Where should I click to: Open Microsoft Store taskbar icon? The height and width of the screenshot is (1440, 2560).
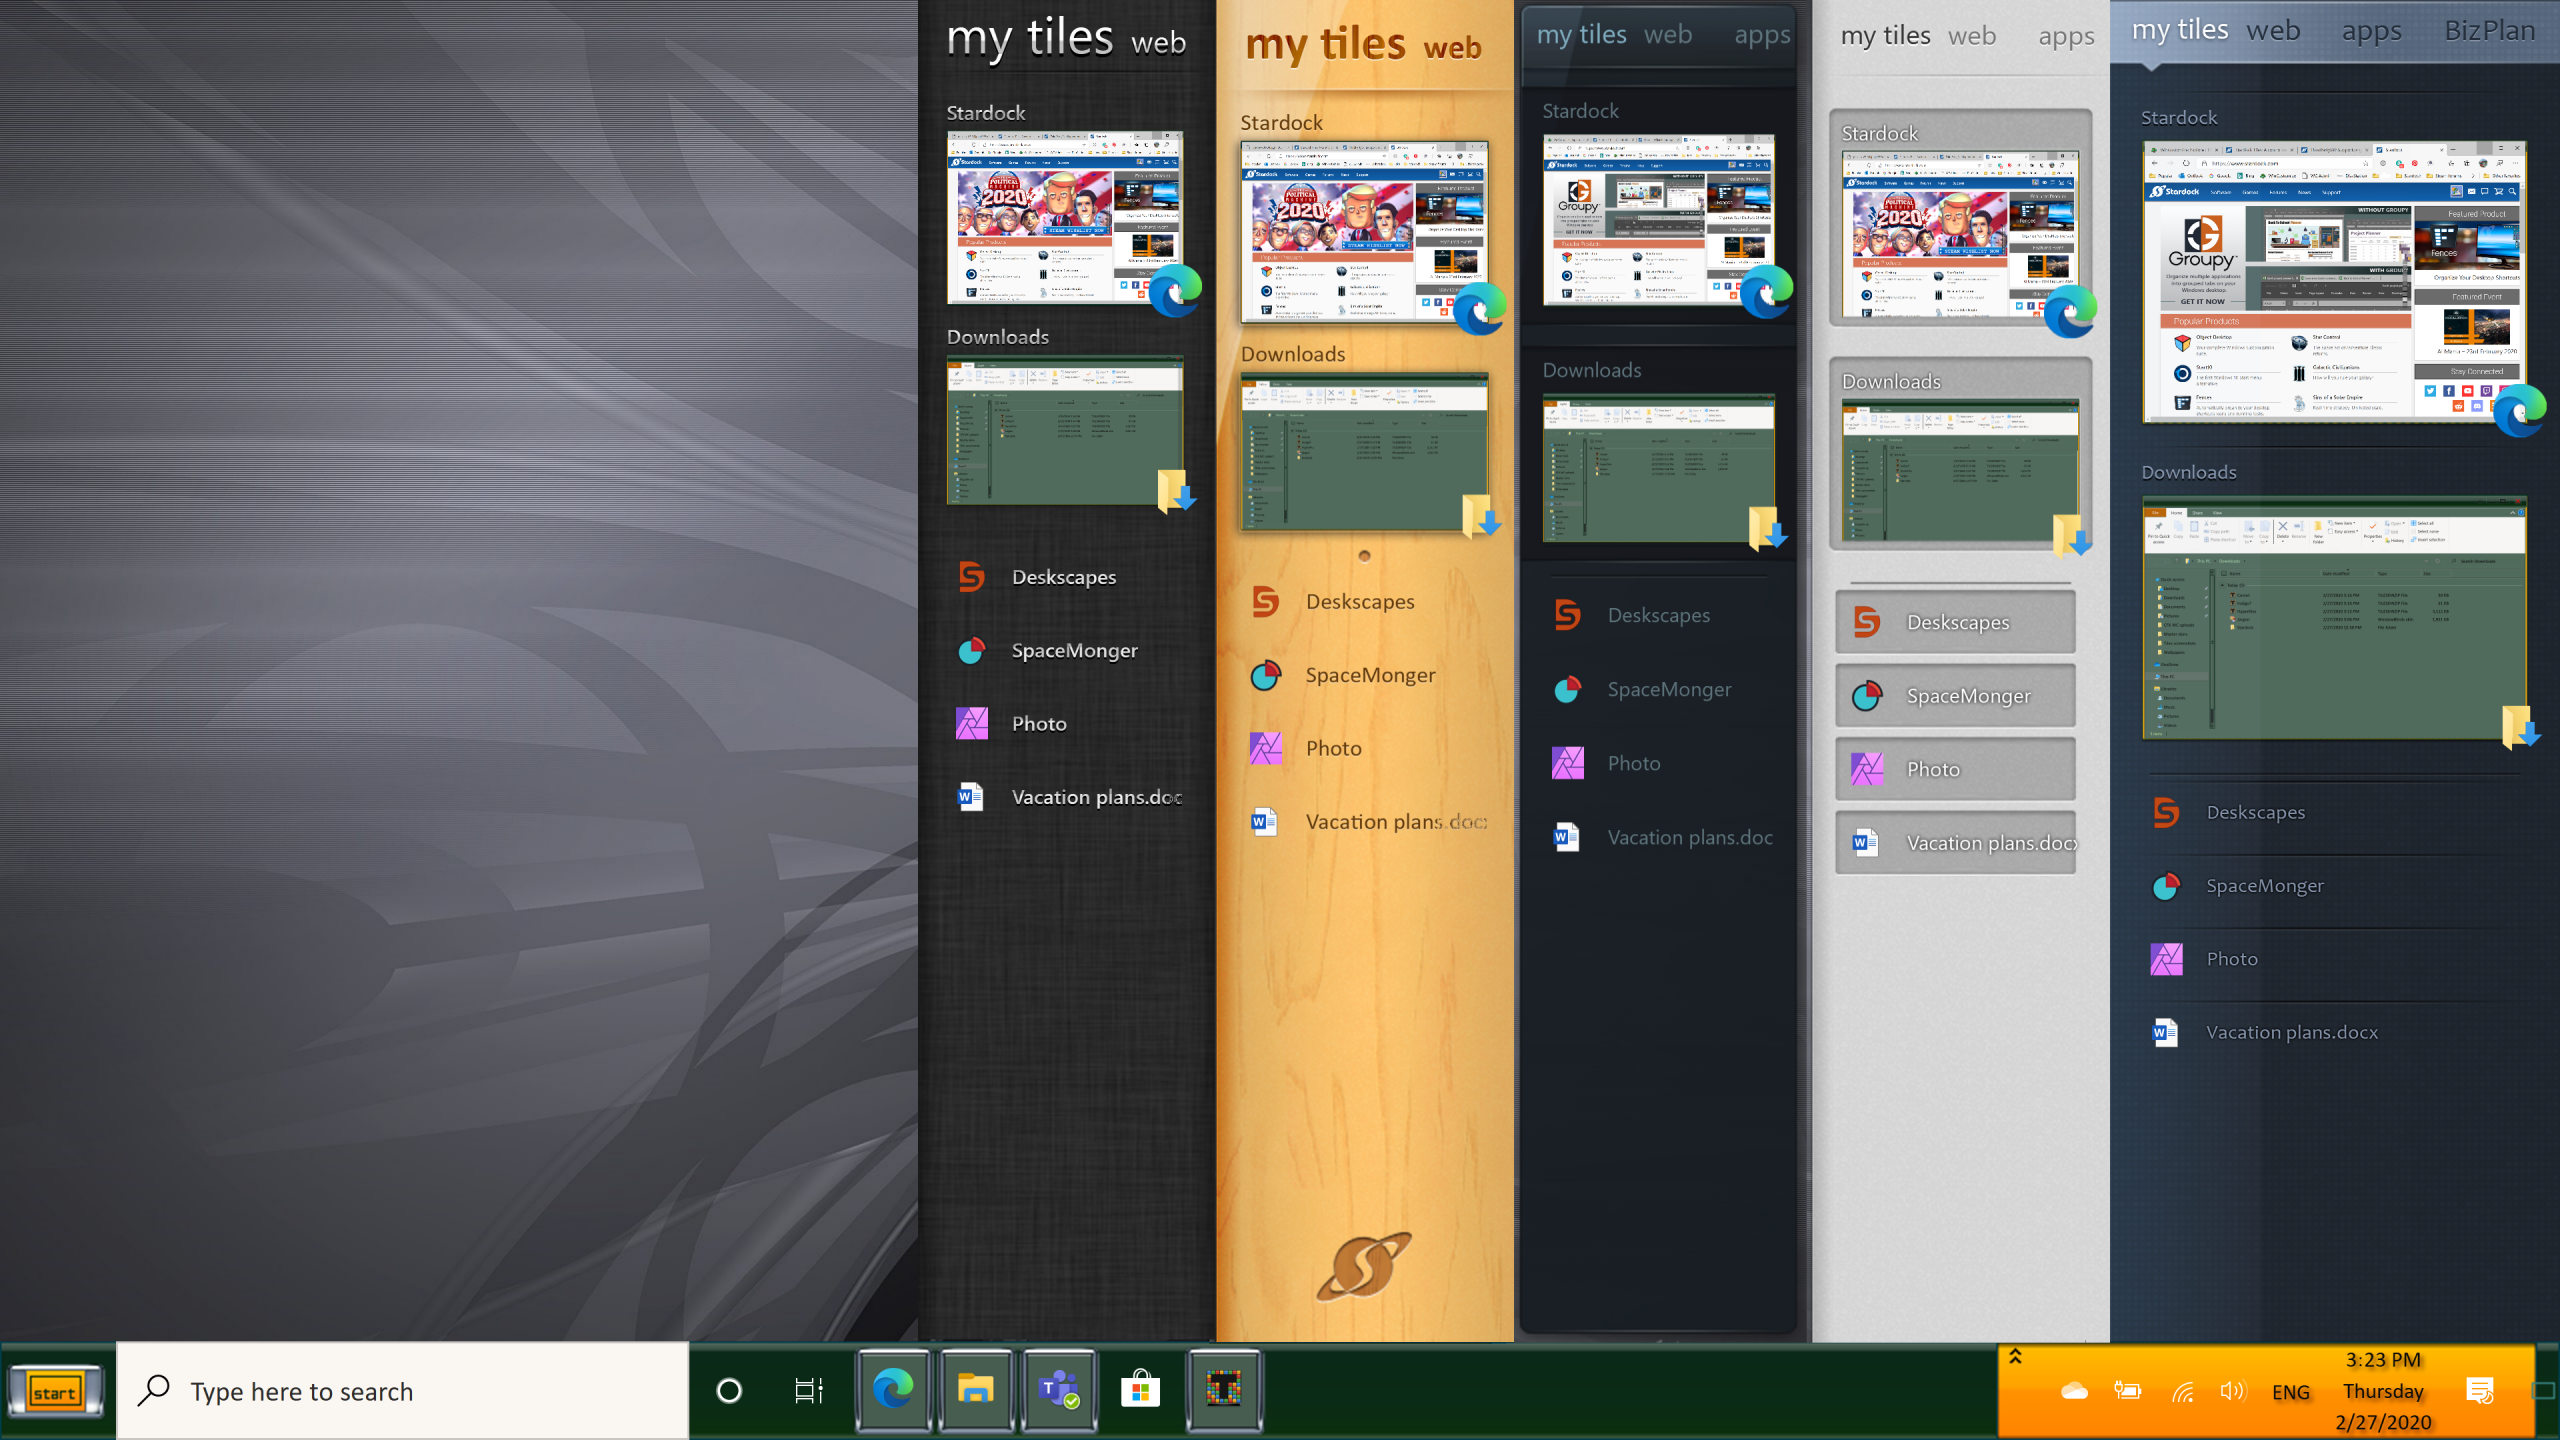point(1140,1389)
